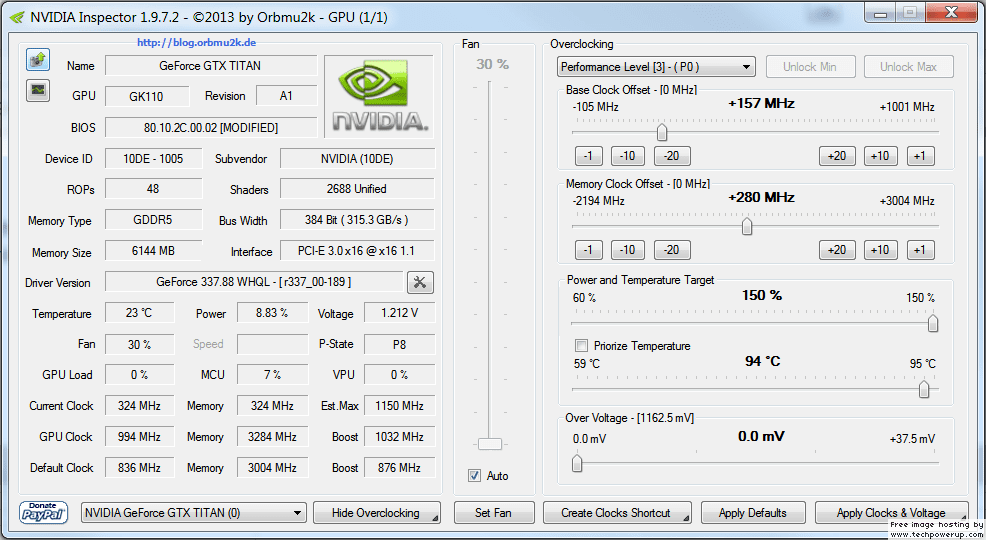986x540 pixels.
Task: Click the Unlock Min button
Action: click(x=810, y=67)
